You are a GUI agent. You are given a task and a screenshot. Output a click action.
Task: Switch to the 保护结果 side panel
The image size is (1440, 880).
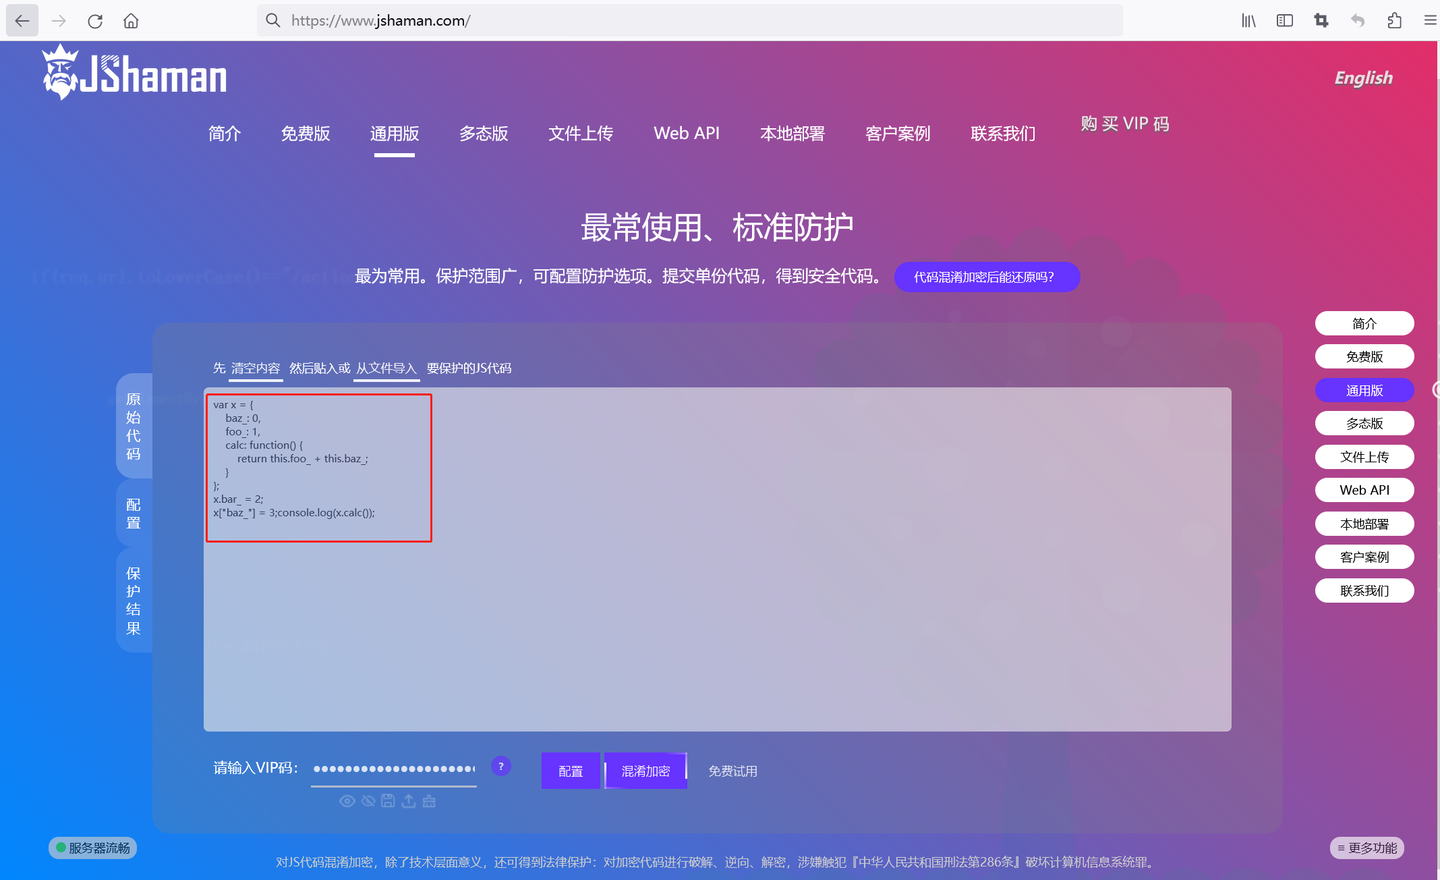pos(134,599)
